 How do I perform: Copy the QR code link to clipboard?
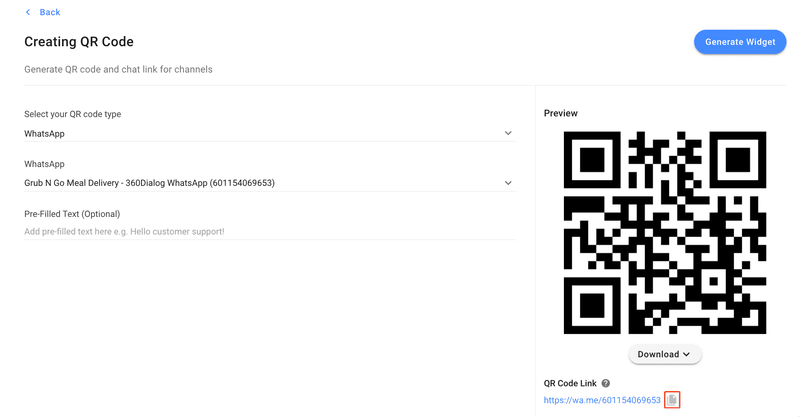tap(672, 400)
